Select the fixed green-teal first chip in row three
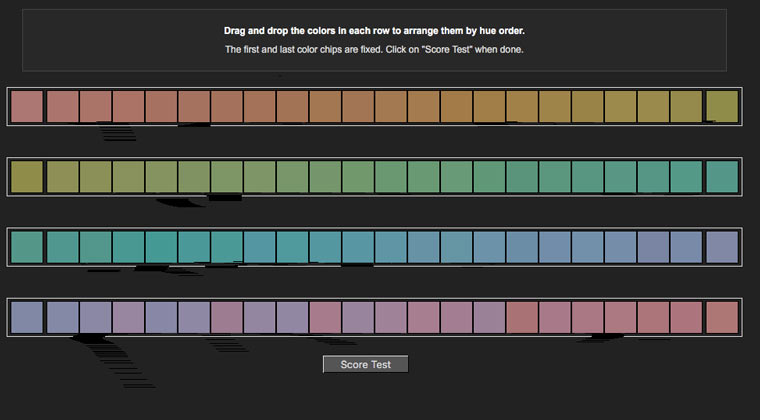Image resolution: width=760 pixels, height=420 pixels. click(27, 247)
